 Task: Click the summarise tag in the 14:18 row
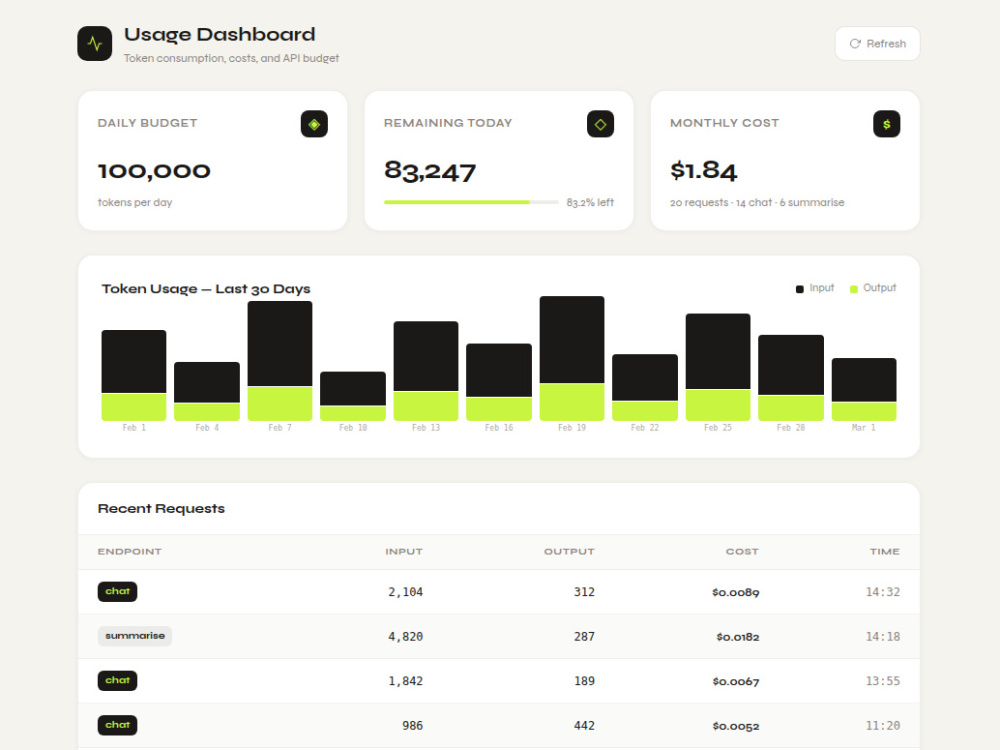(135, 636)
